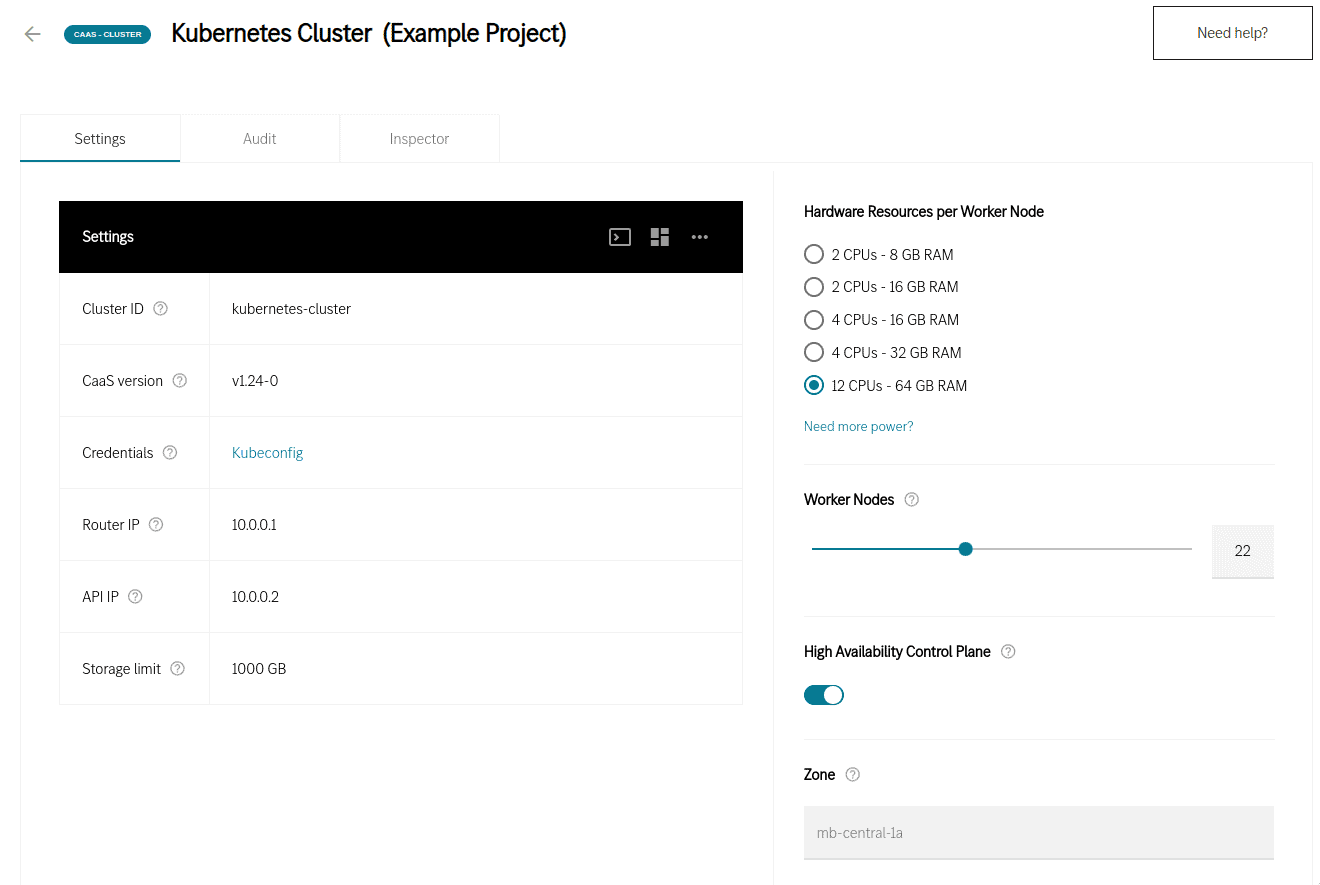The height and width of the screenshot is (885, 1320).
Task: Open the three-dot overflow menu on Settings panel
Action: pyautogui.click(x=699, y=237)
